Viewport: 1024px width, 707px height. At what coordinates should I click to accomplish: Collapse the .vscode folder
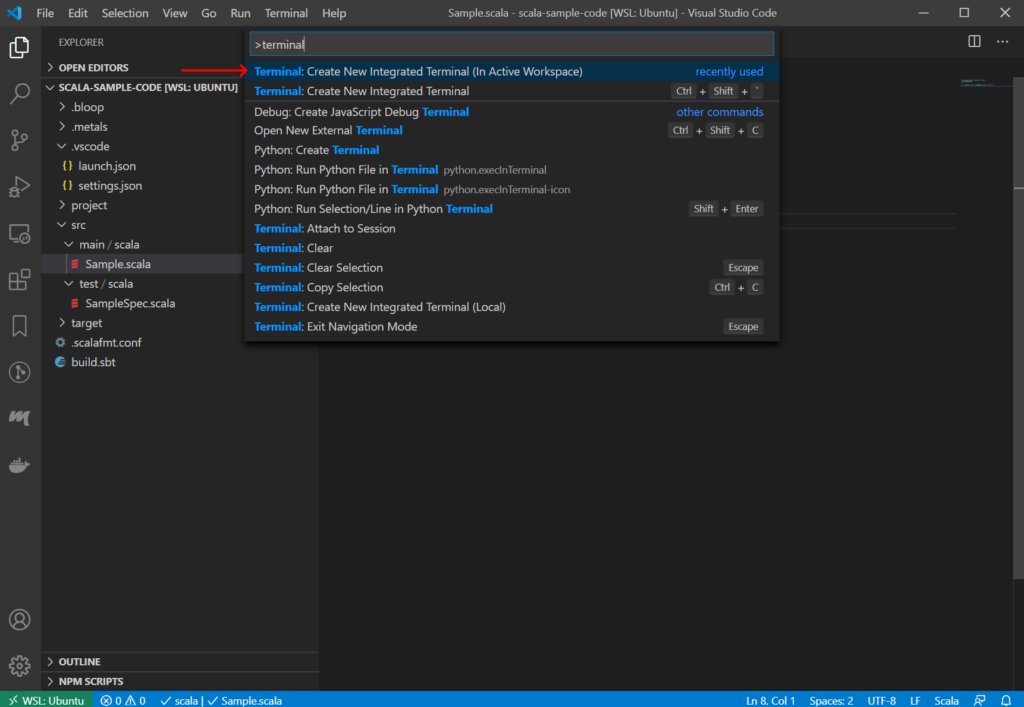pos(89,146)
